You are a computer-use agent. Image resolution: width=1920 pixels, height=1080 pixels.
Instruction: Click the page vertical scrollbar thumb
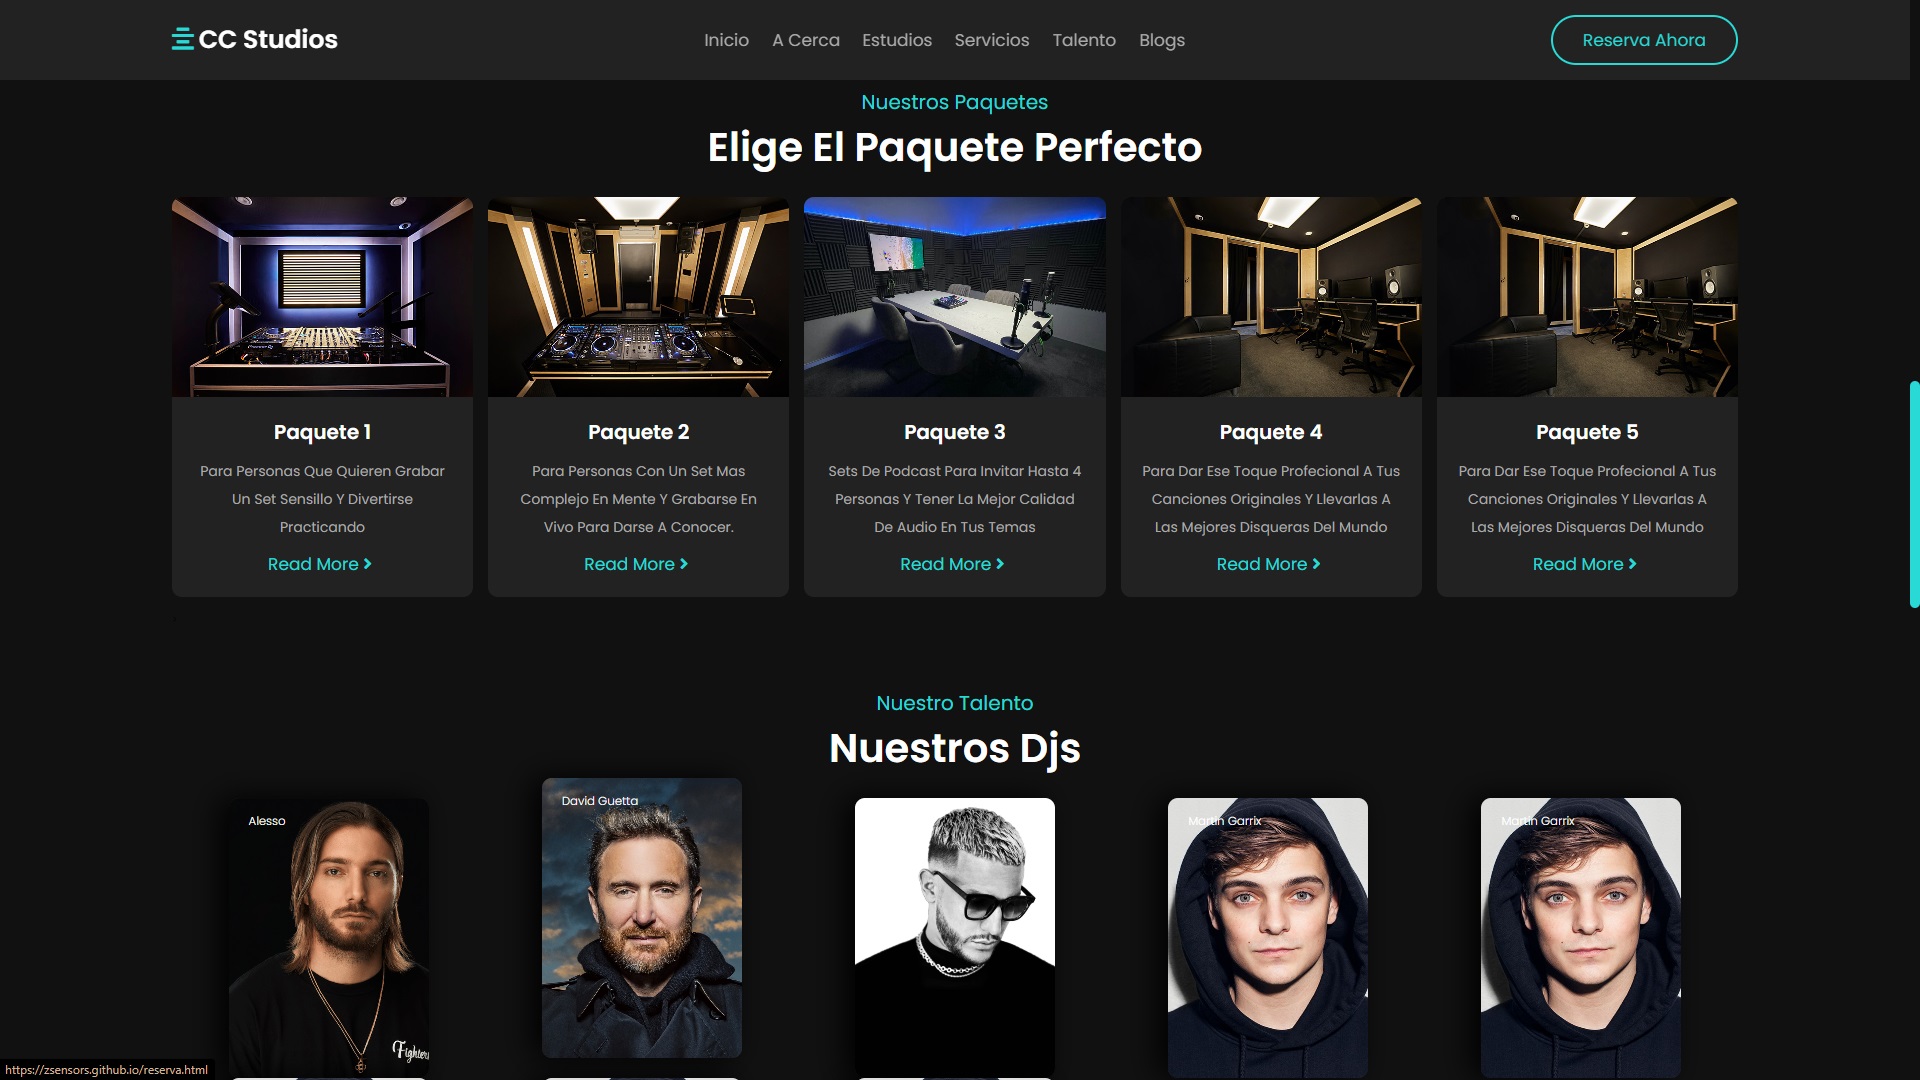click(x=1914, y=494)
